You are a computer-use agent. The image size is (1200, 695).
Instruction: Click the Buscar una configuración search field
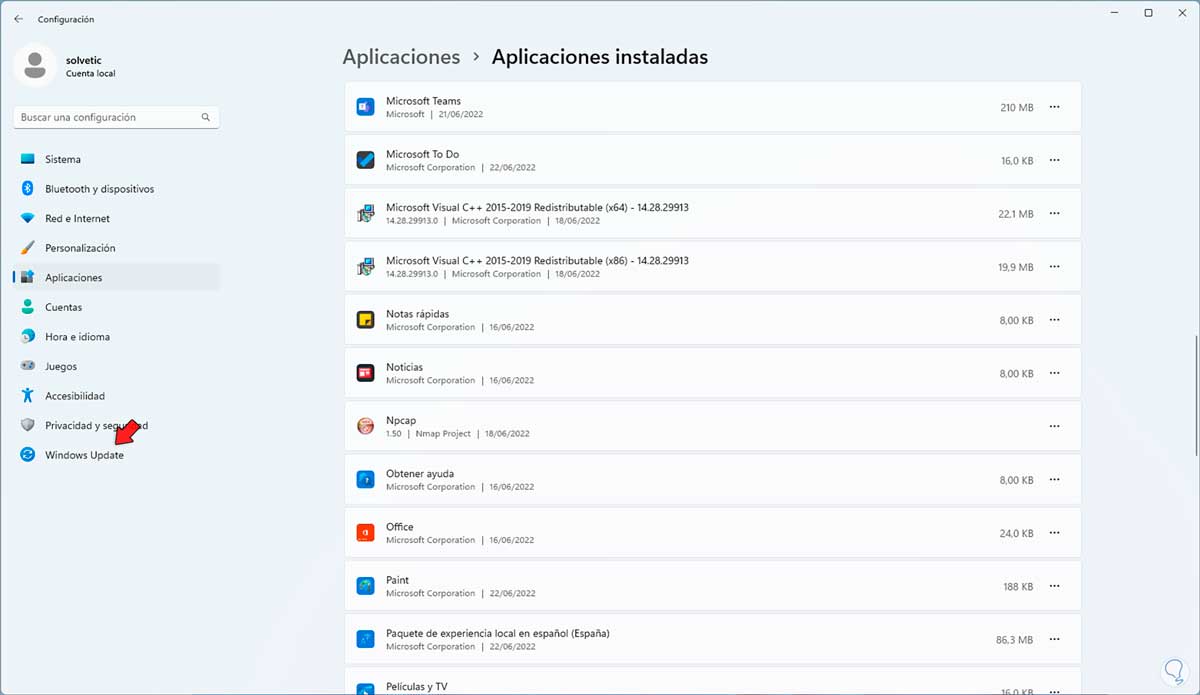click(x=108, y=117)
